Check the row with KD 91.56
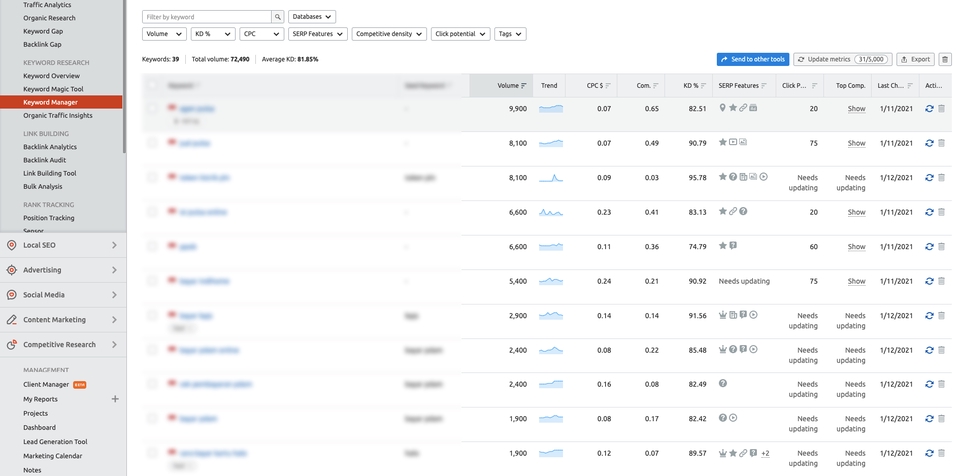The height and width of the screenshot is (476, 960). [152, 315]
